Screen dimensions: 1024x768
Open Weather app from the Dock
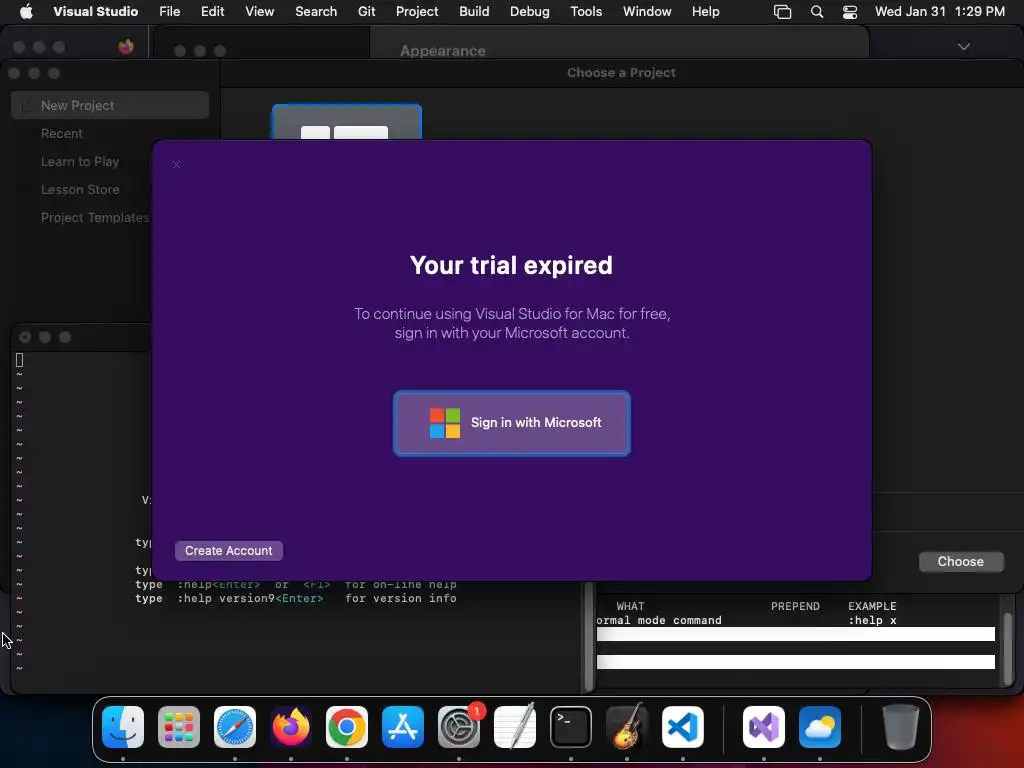(820, 727)
